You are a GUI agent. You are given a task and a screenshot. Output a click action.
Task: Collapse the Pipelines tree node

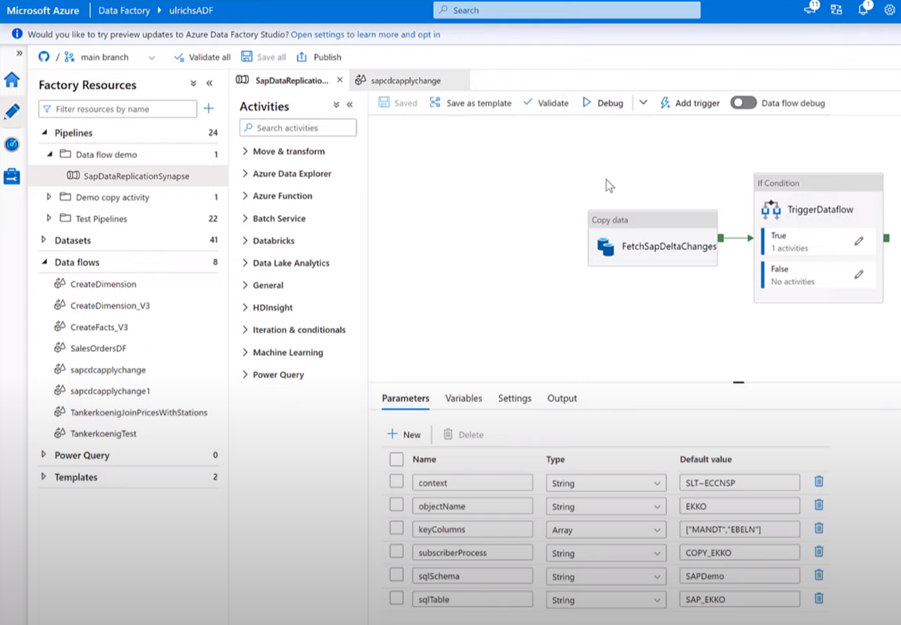[x=44, y=133]
